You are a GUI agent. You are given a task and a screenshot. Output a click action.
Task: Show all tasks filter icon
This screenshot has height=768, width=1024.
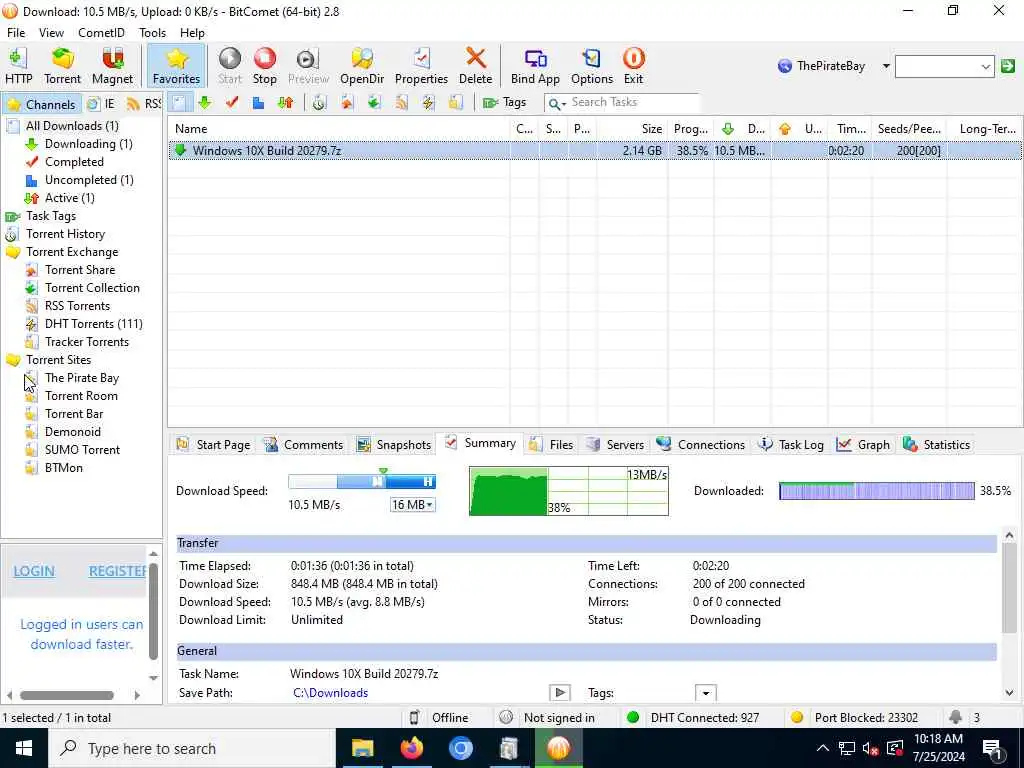tap(179, 103)
